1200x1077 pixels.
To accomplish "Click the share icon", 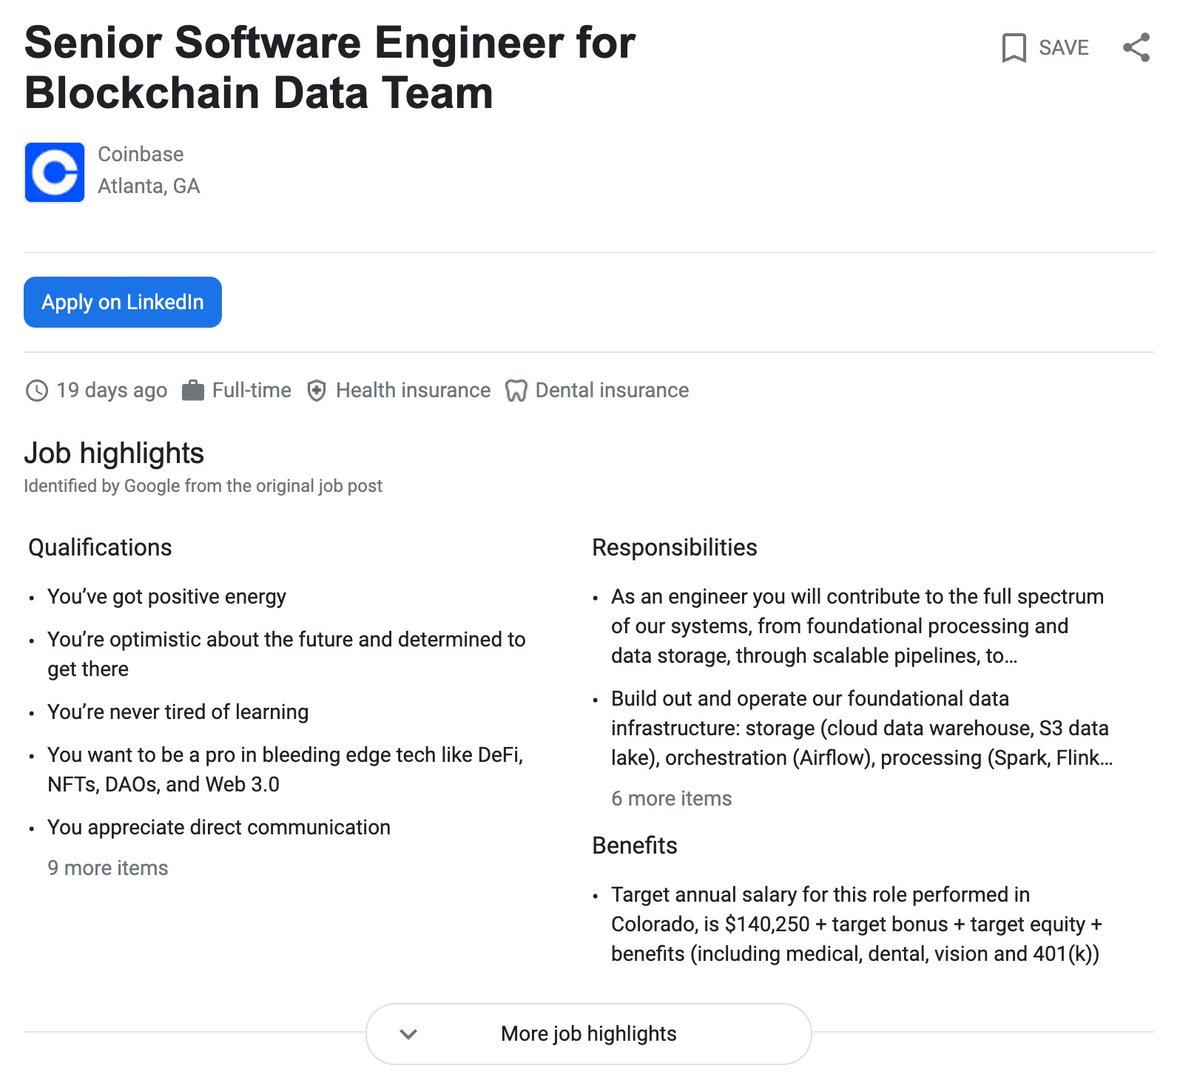I will 1136,48.
